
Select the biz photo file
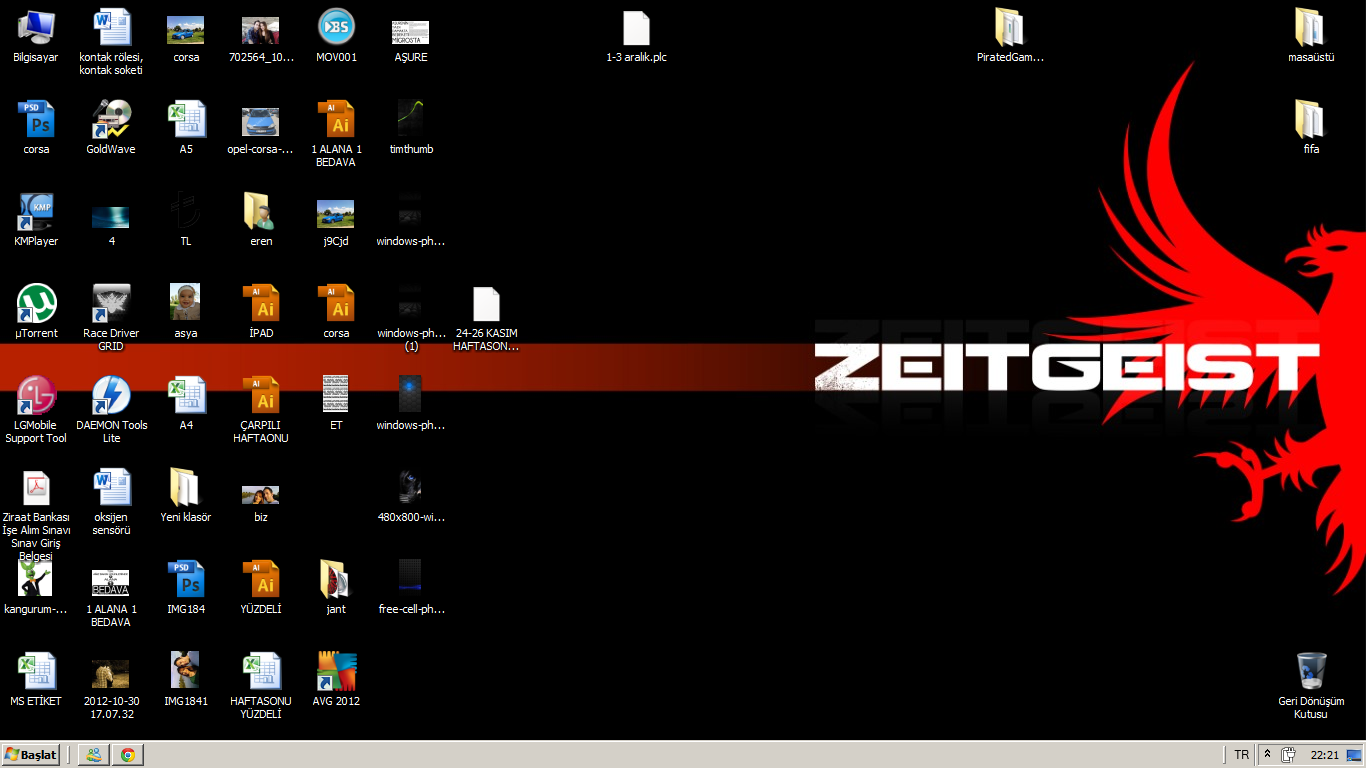point(261,496)
